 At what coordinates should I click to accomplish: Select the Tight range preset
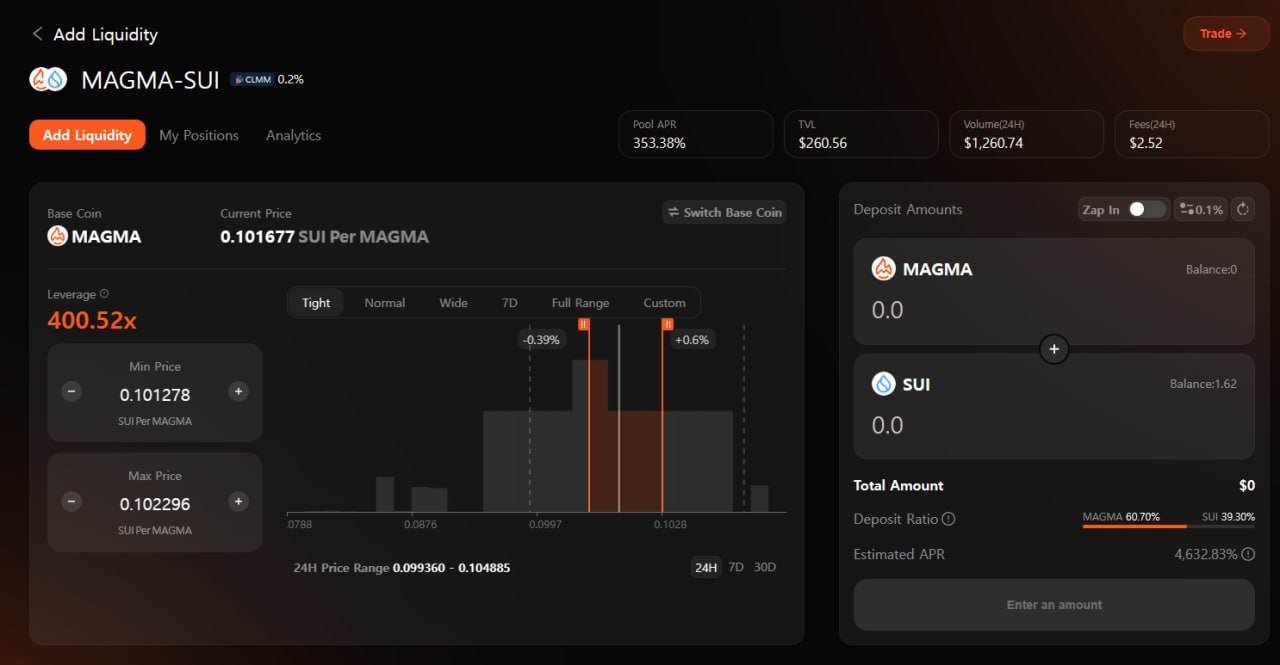tap(316, 303)
